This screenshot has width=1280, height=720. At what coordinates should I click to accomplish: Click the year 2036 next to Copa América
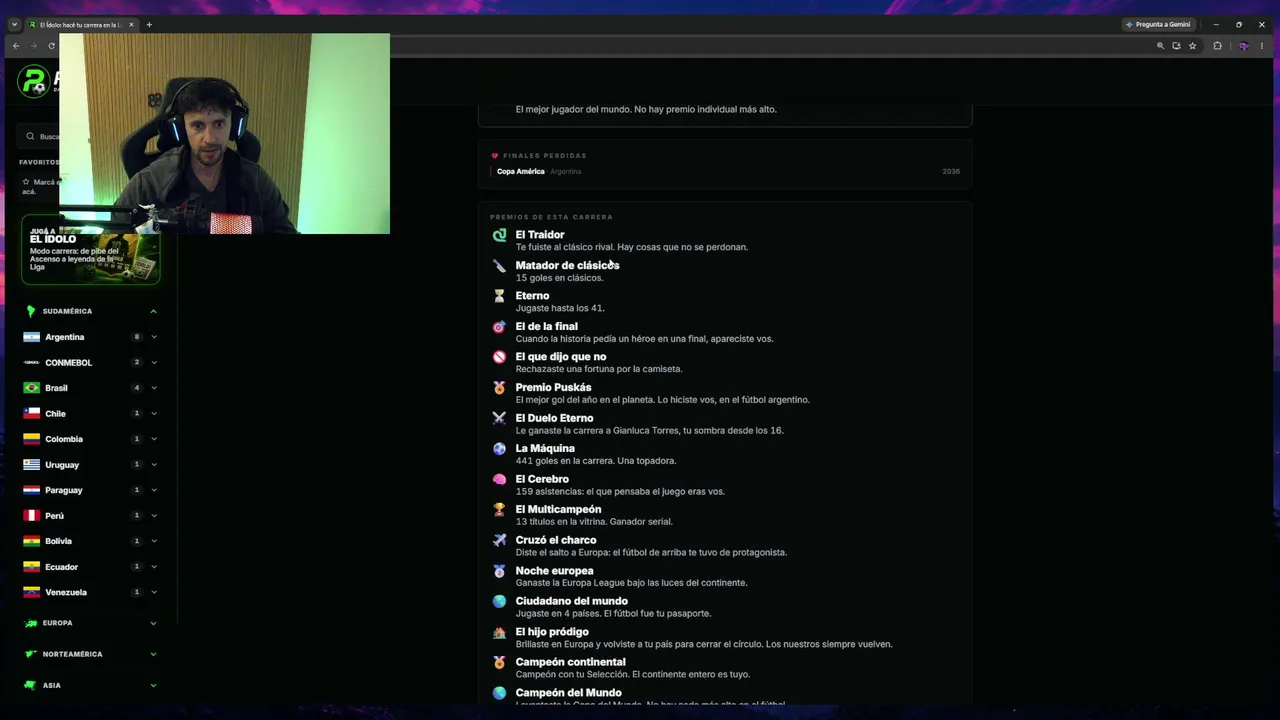951,171
